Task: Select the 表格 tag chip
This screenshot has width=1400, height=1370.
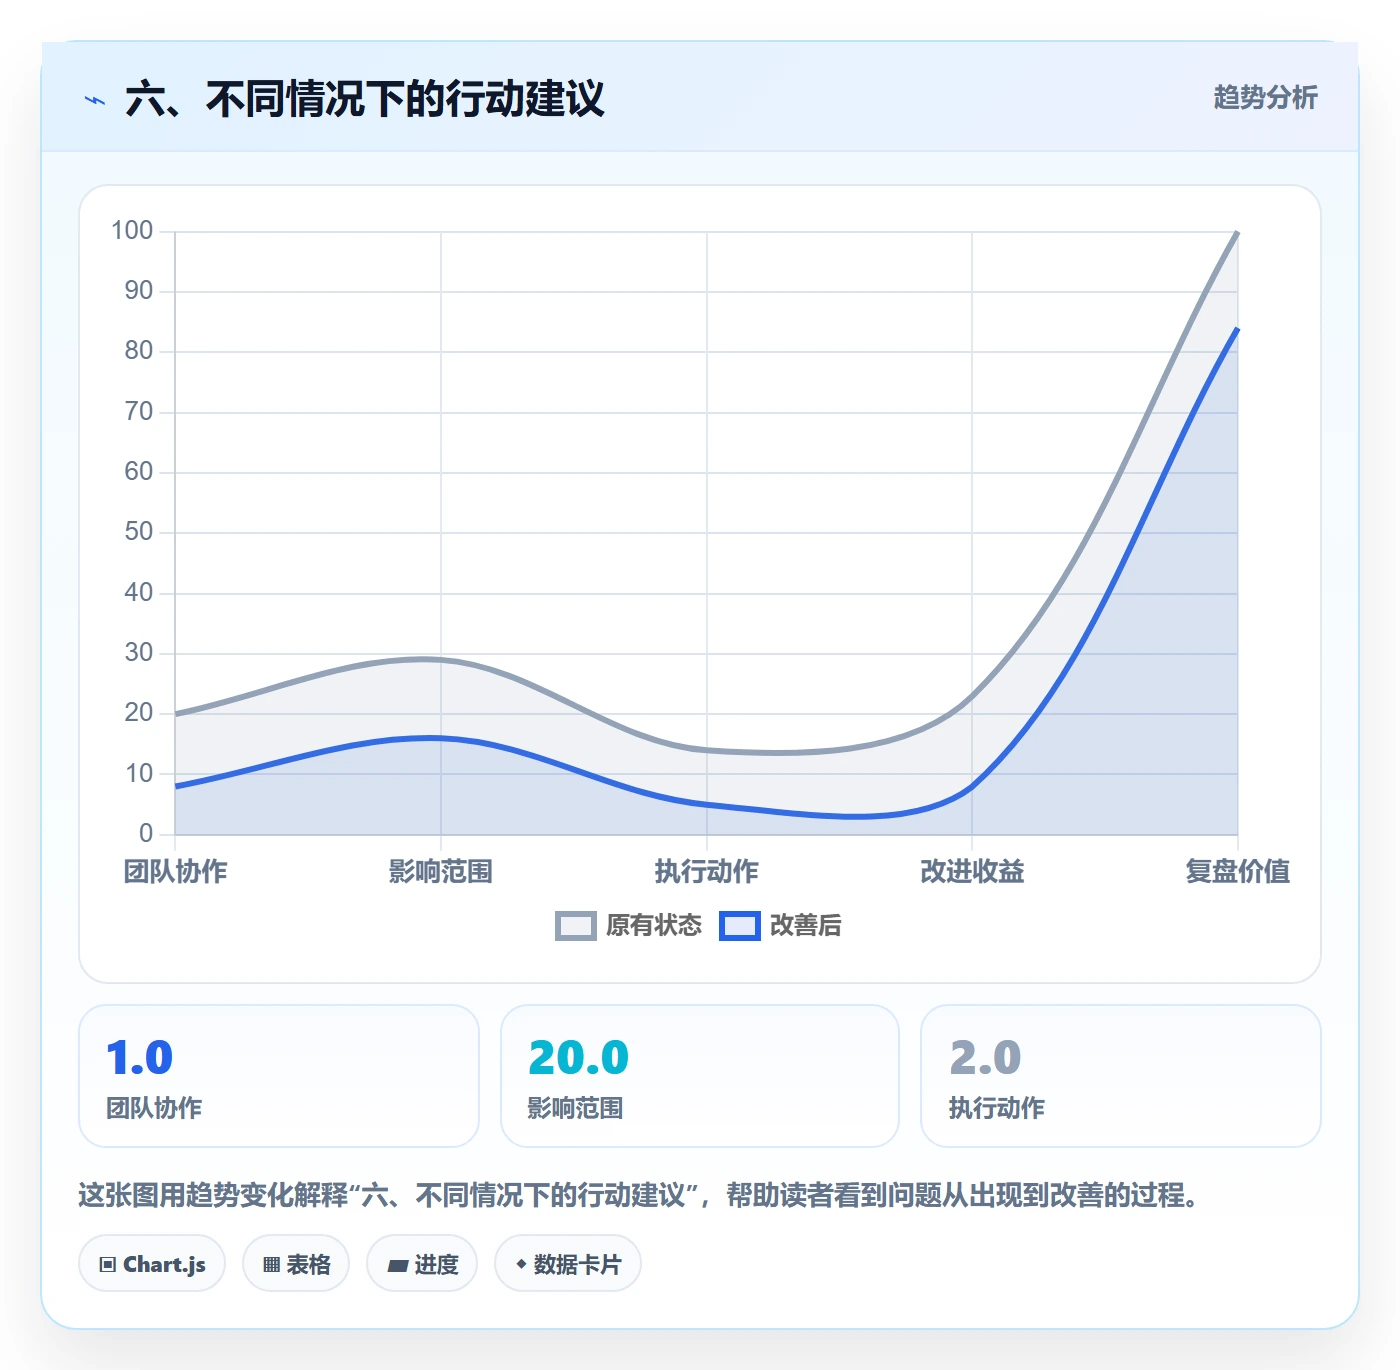Action: tap(296, 1264)
